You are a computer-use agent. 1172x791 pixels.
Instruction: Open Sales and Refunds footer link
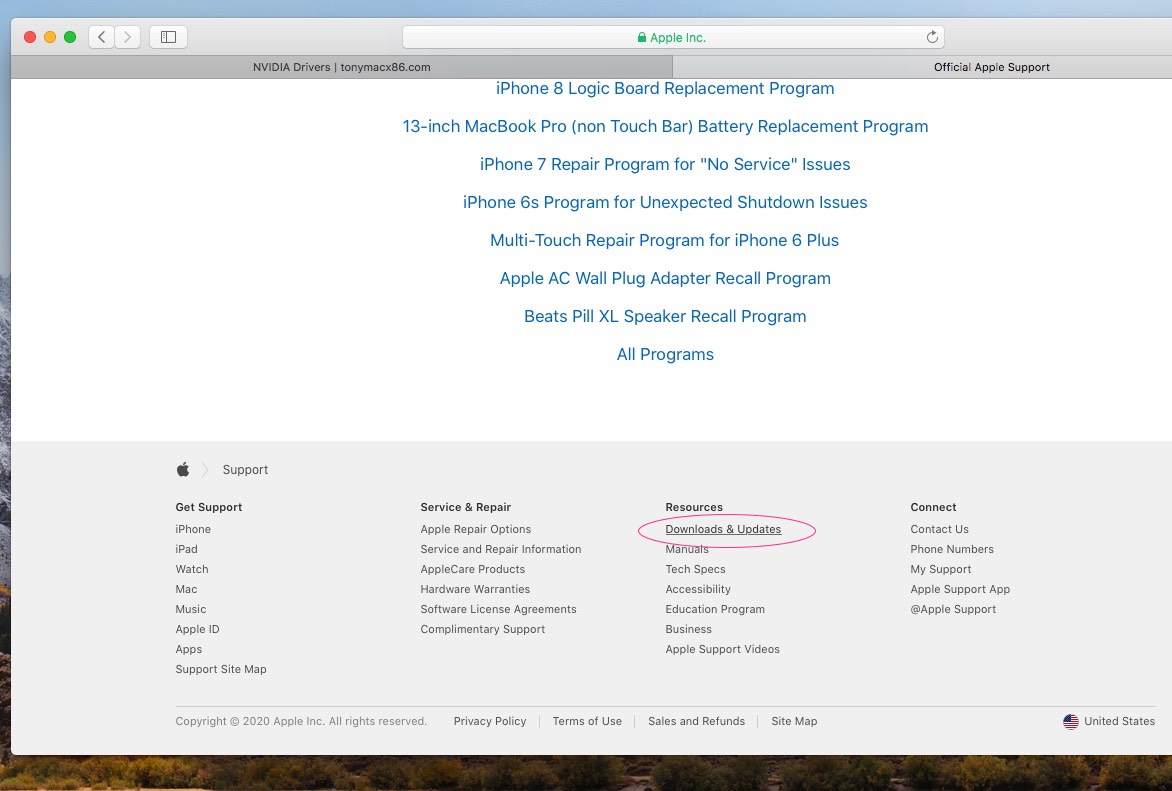pyautogui.click(x=696, y=721)
